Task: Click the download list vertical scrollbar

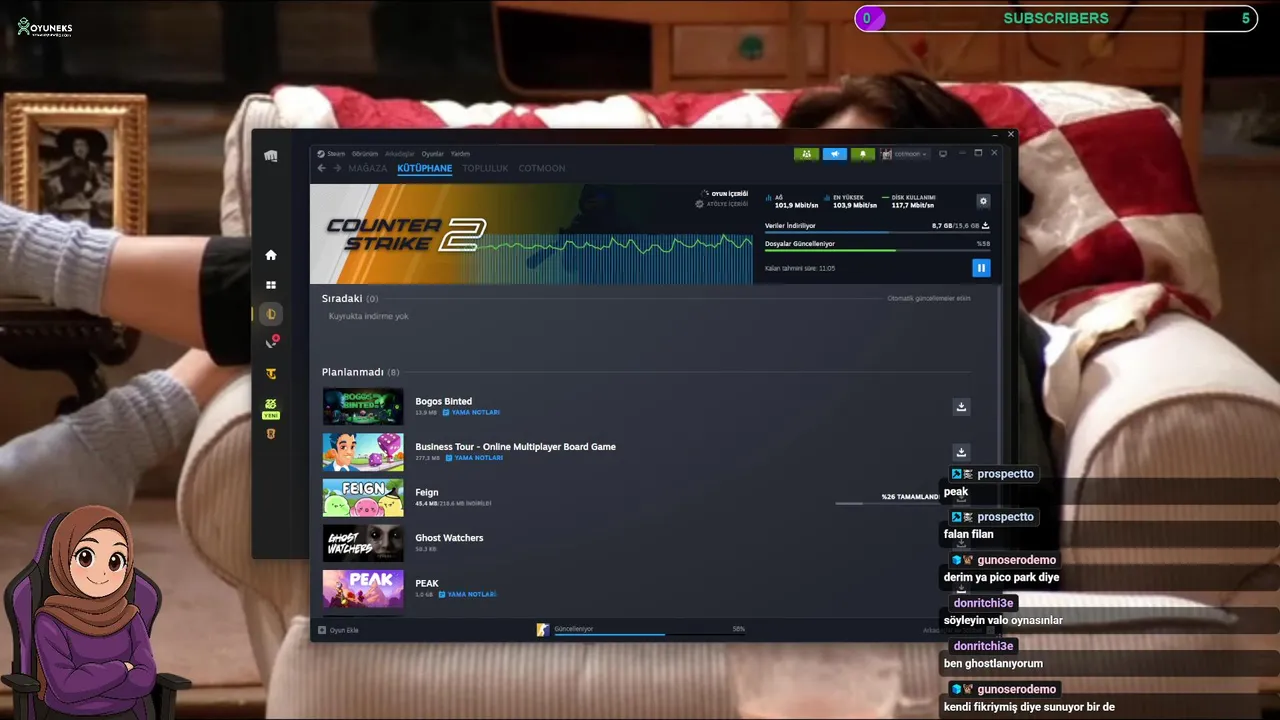Action: [x=1001, y=400]
